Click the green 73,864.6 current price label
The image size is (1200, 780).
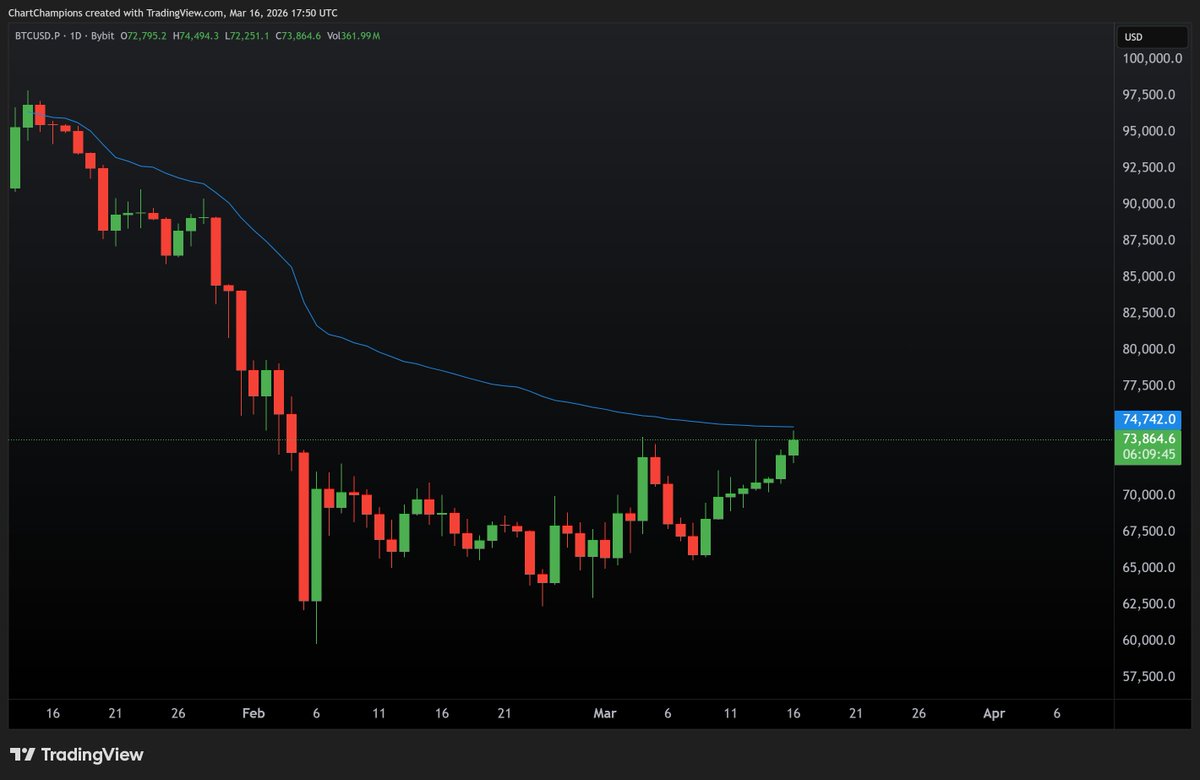(x=1151, y=438)
